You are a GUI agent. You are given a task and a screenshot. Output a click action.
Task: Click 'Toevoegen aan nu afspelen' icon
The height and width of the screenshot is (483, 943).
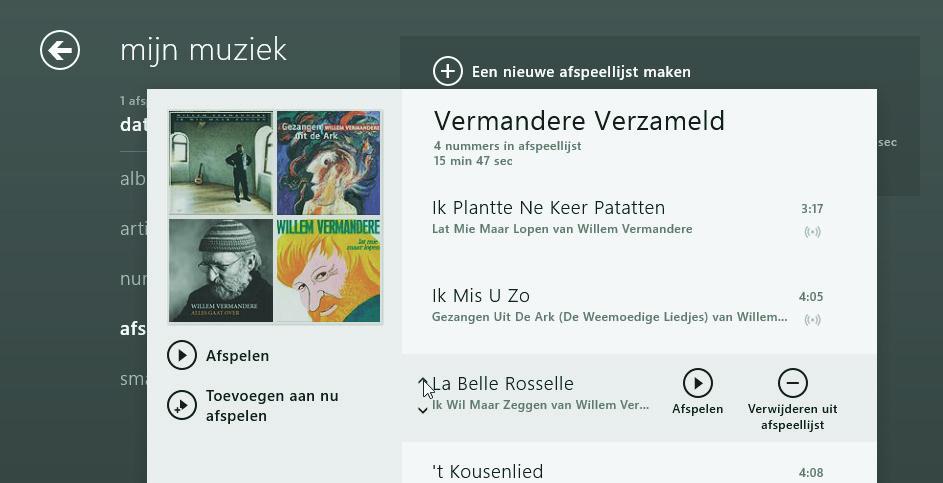(x=182, y=405)
